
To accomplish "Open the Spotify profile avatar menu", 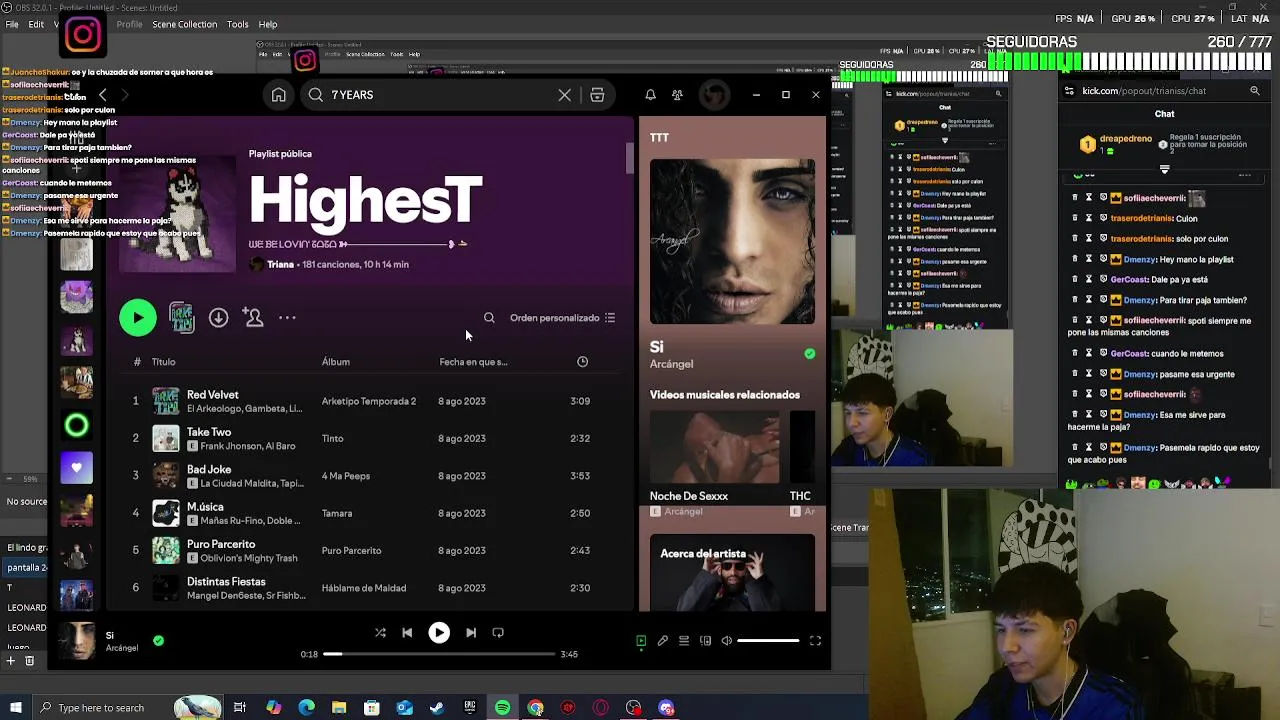I will click(713, 95).
